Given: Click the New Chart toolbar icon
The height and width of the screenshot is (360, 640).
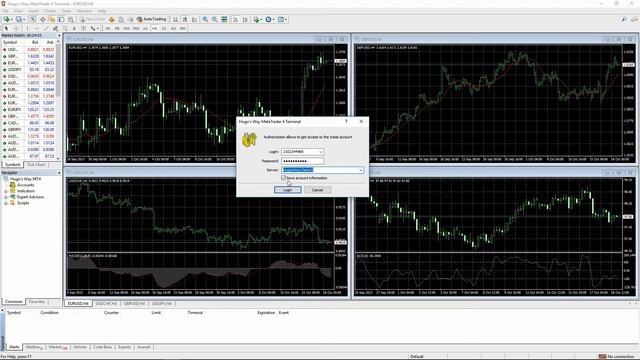Looking at the screenshot, I should 7,19.
